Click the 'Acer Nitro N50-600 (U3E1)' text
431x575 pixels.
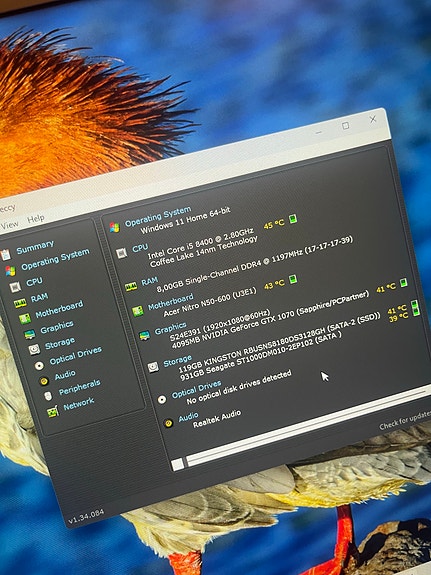coord(209,303)
